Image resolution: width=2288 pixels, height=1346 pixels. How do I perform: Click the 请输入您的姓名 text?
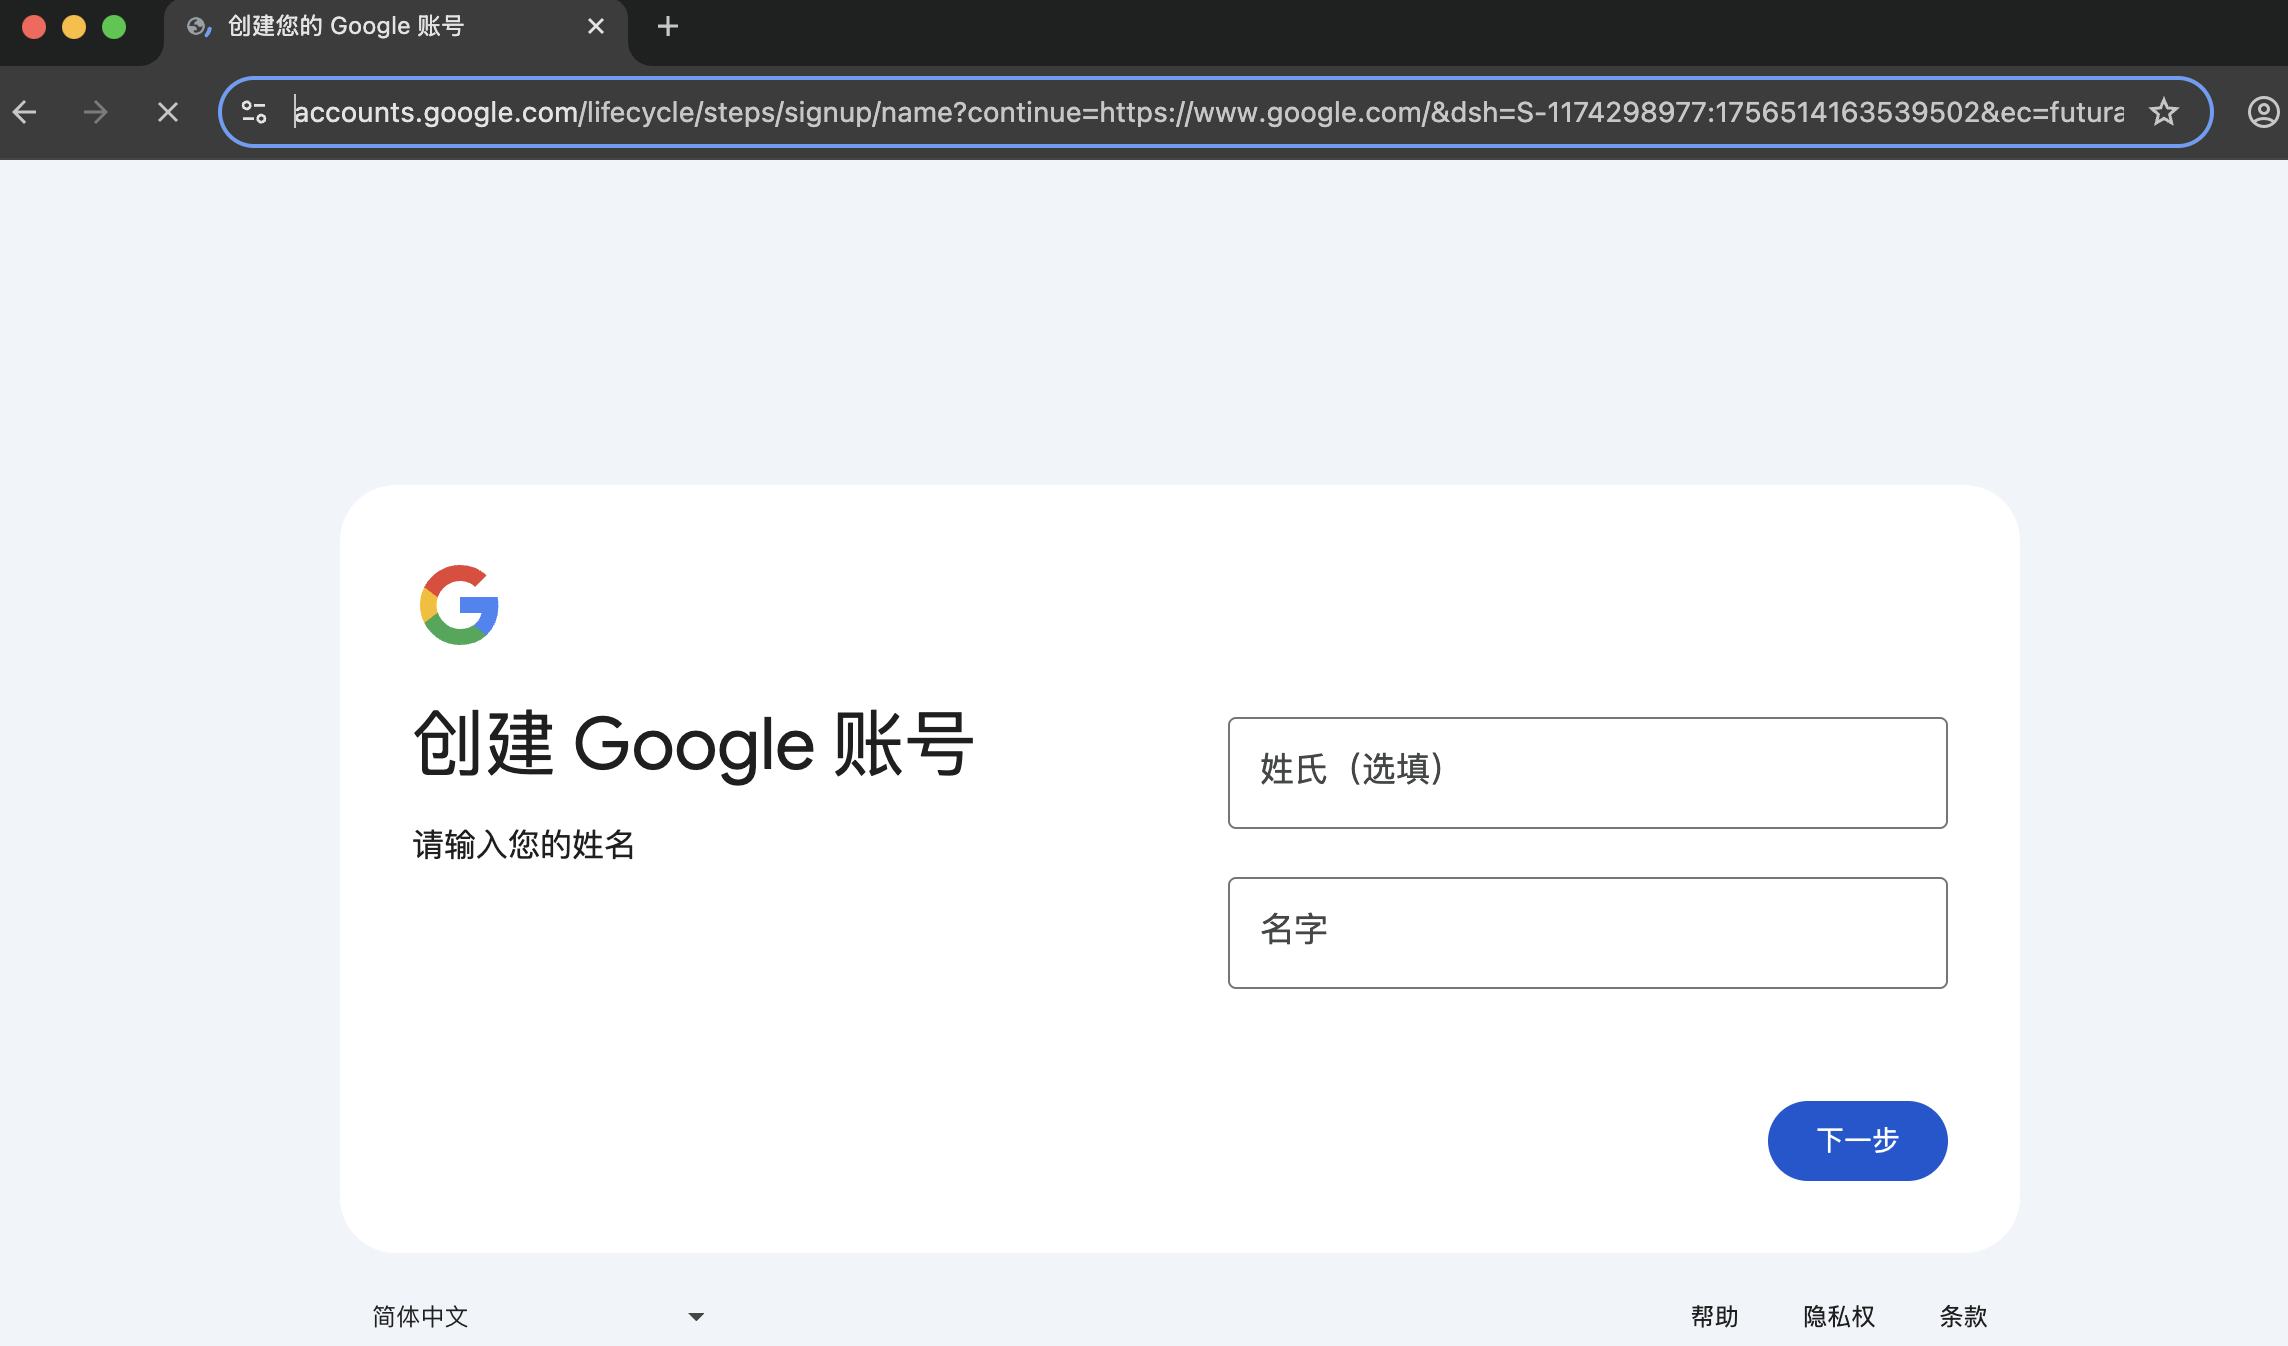pos(524,845)
